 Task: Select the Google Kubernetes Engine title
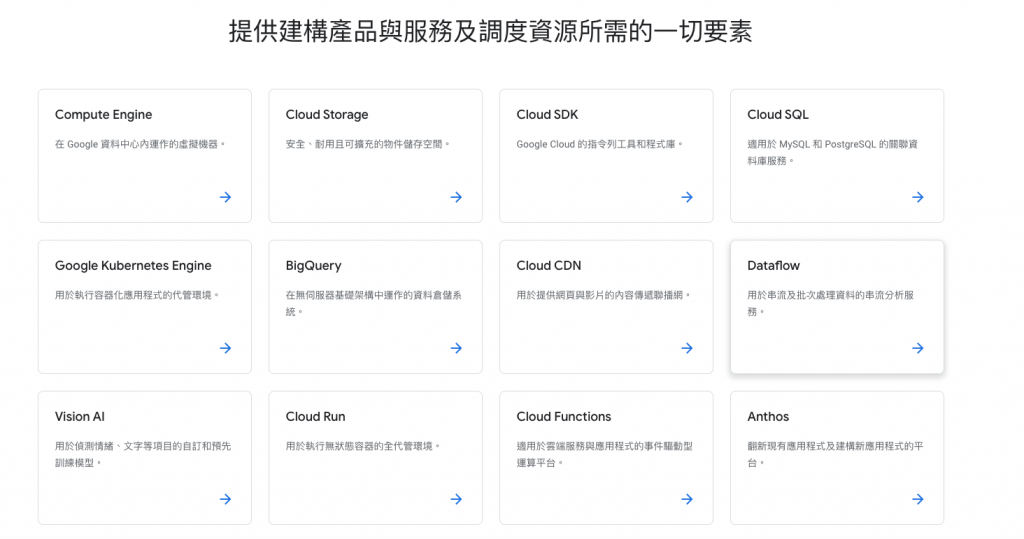coord(133,266)
